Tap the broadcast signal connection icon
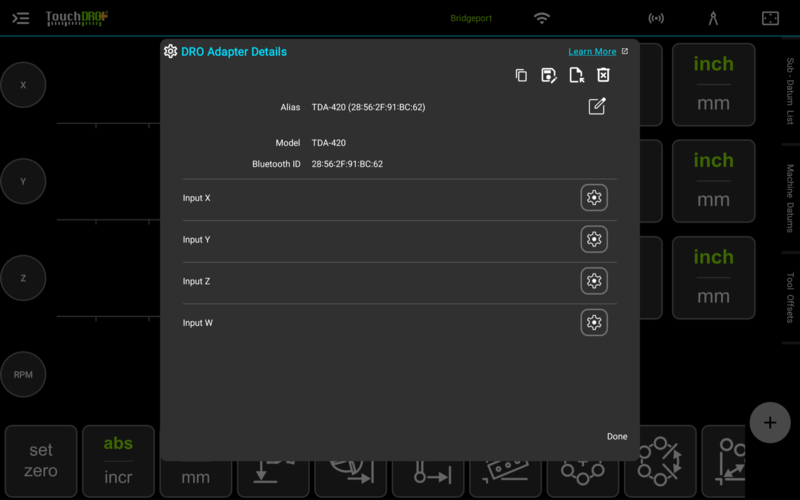Image resolution: width=800 pixels, height=500 pixels. pyautogui.click(x=656, y=18)
